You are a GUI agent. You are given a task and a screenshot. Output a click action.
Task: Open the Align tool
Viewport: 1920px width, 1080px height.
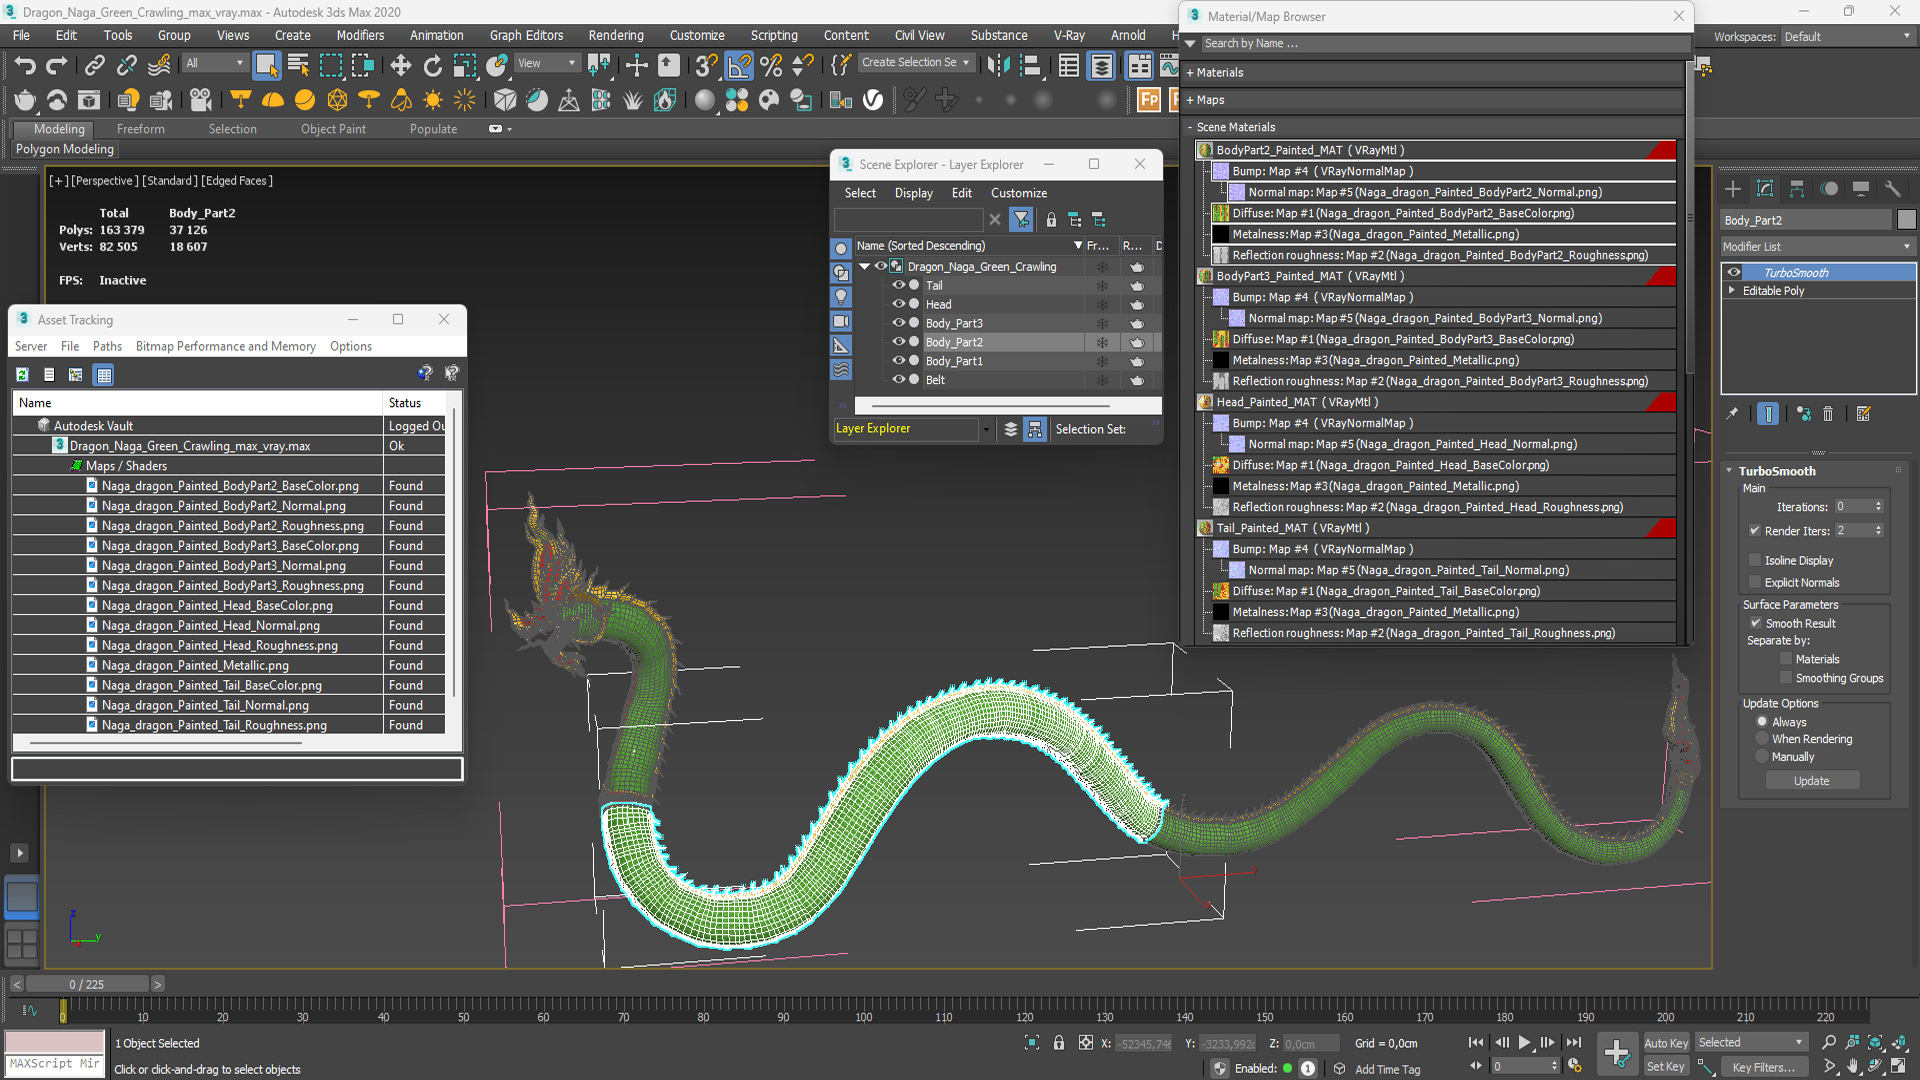tap(1030, 66)
